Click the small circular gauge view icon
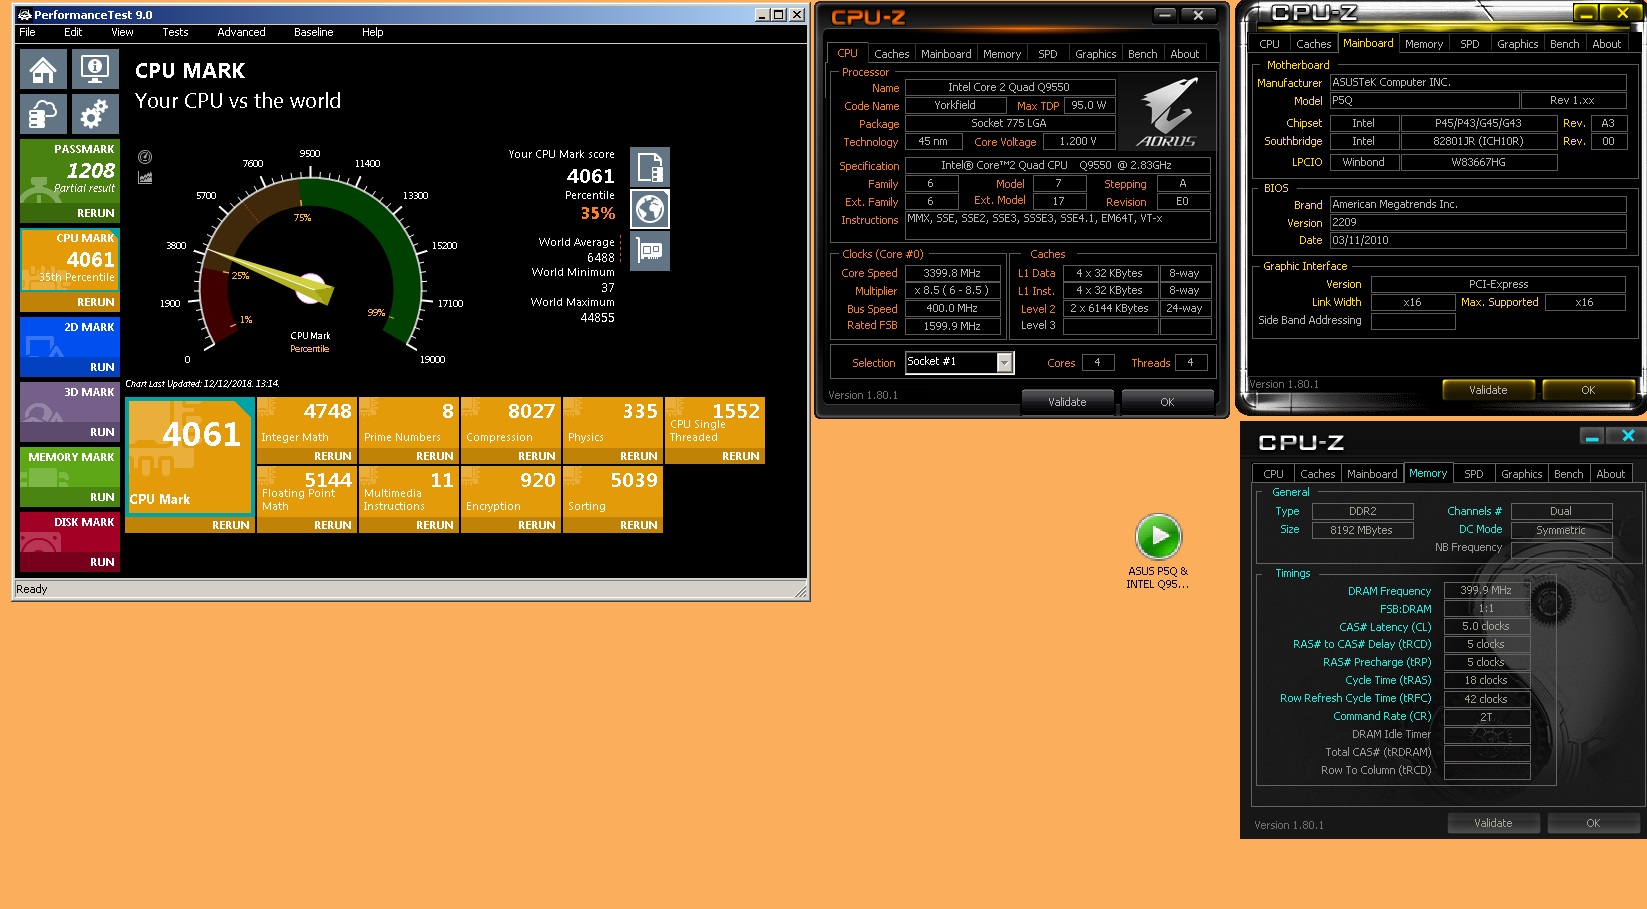 pos(145,157)
